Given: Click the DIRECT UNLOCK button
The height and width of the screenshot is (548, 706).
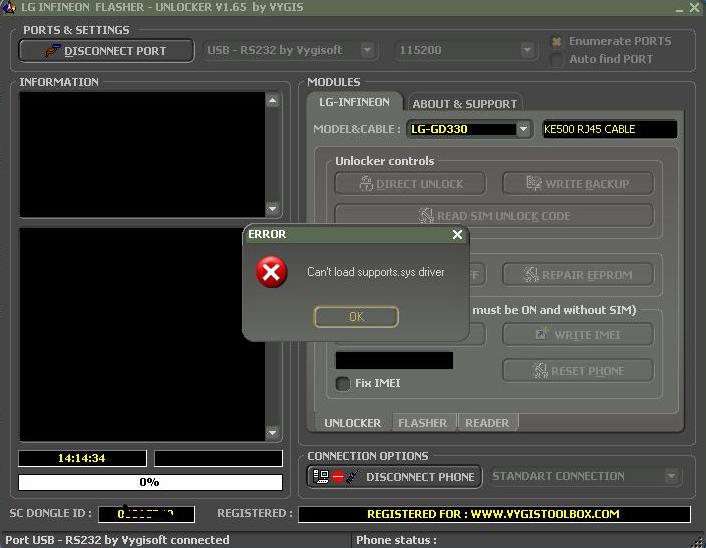Looking at the screenshot, I should (410, 184).
